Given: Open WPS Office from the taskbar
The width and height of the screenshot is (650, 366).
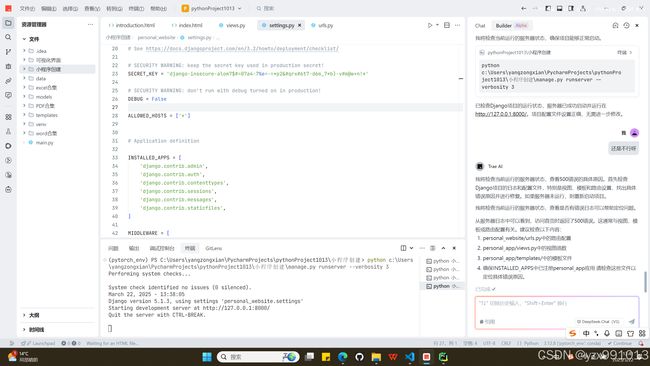Looking at the screenshot, I should pos(393,356).
